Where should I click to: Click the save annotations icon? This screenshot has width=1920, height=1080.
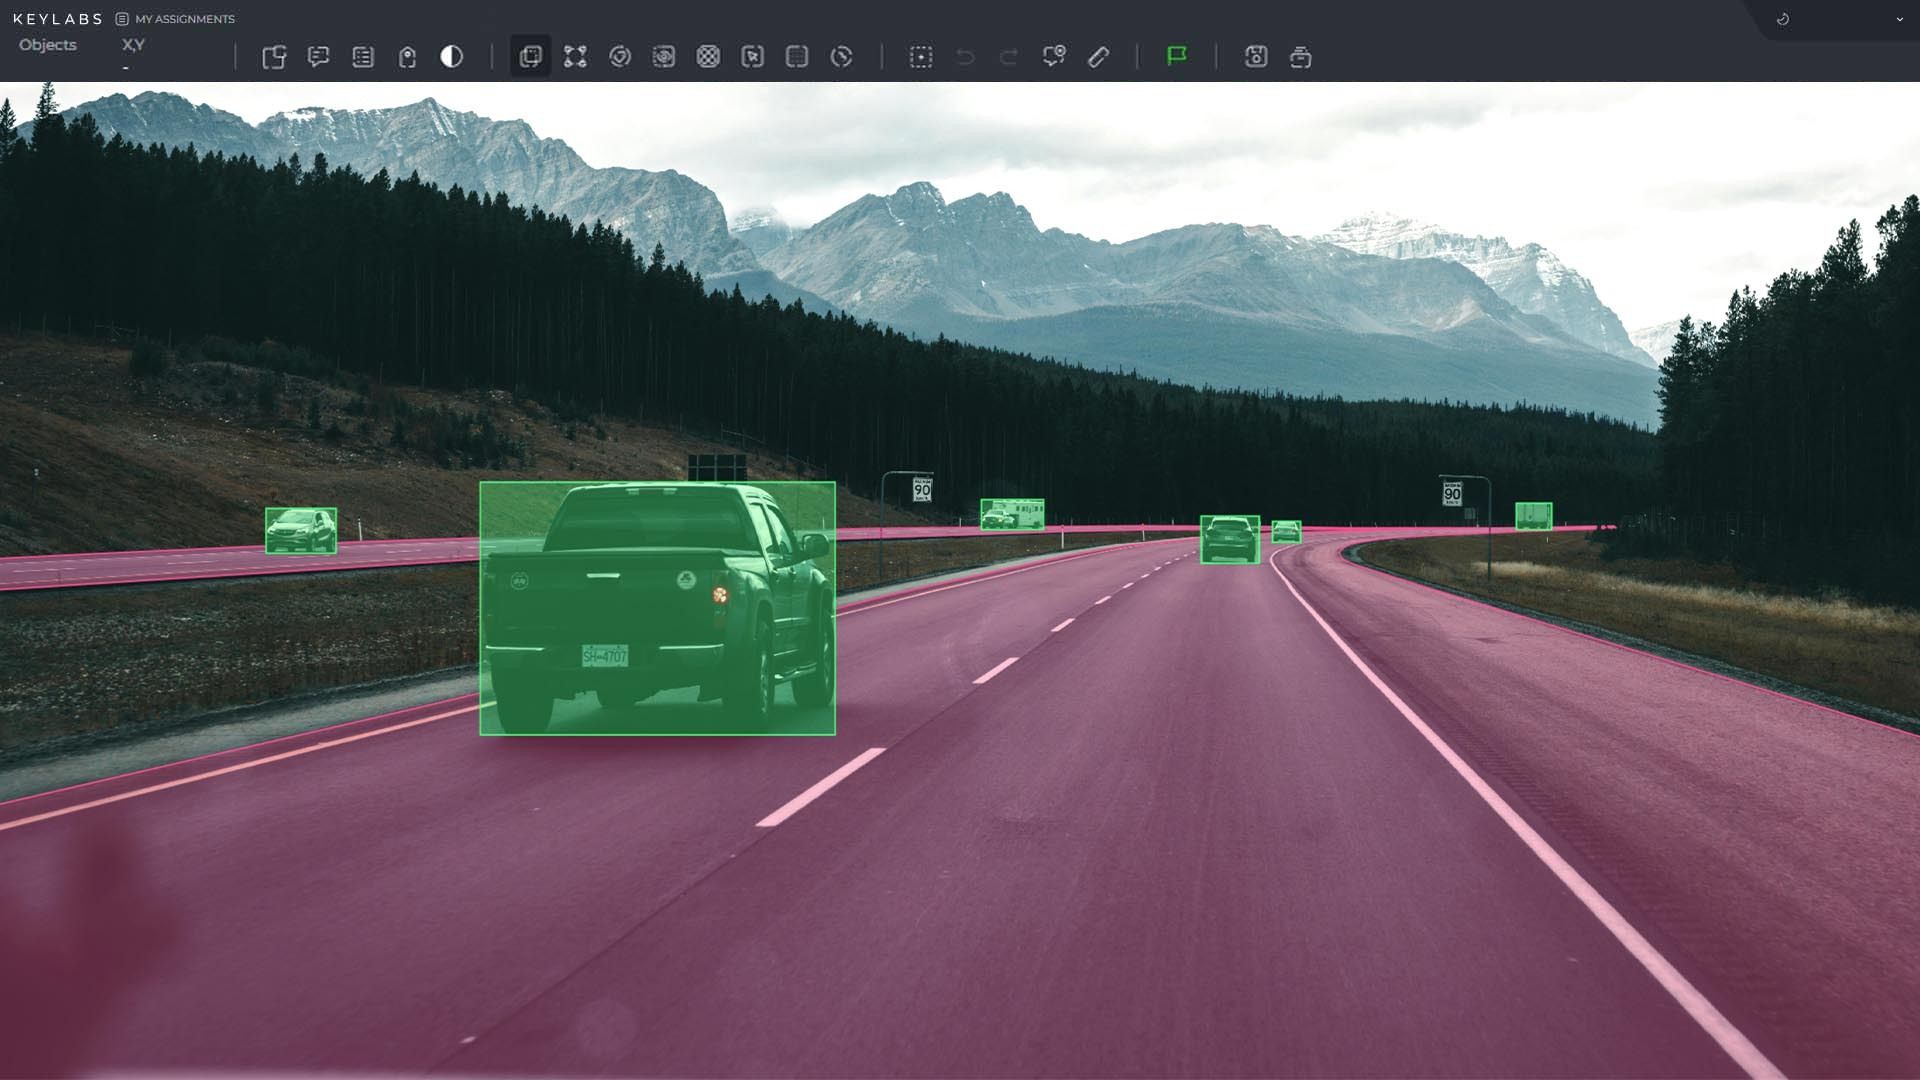1256,57
